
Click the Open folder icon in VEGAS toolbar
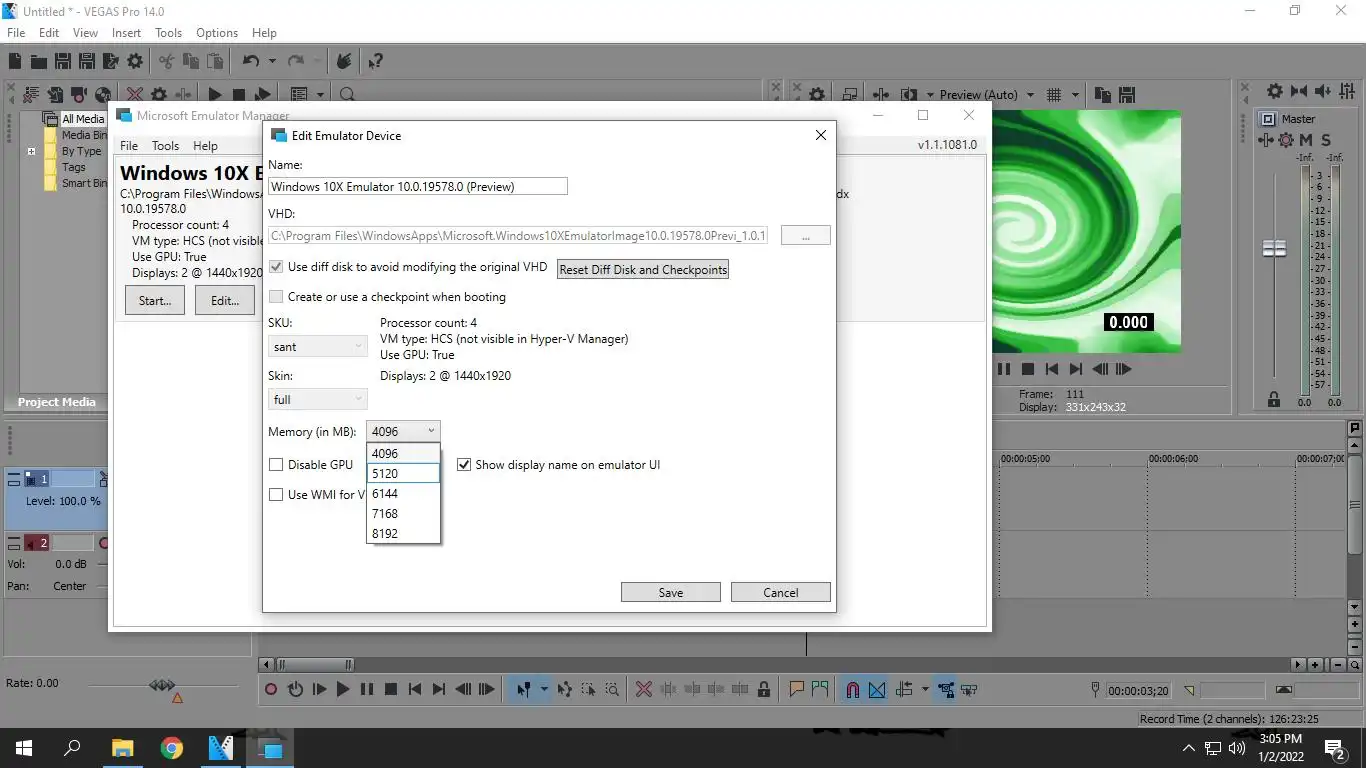(x=39, y=61)
